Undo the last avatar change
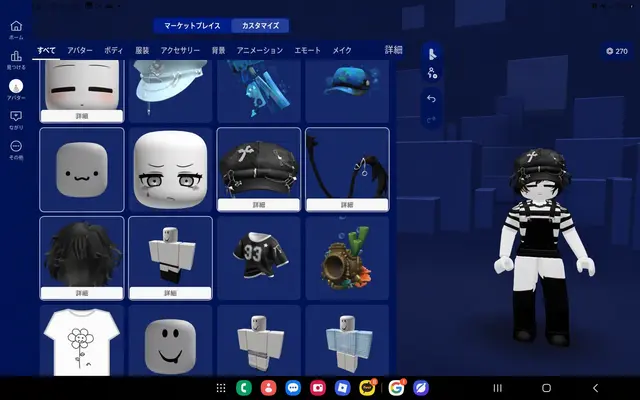The height and width of the screenshot is (400, 640). [x=431, y=99]
